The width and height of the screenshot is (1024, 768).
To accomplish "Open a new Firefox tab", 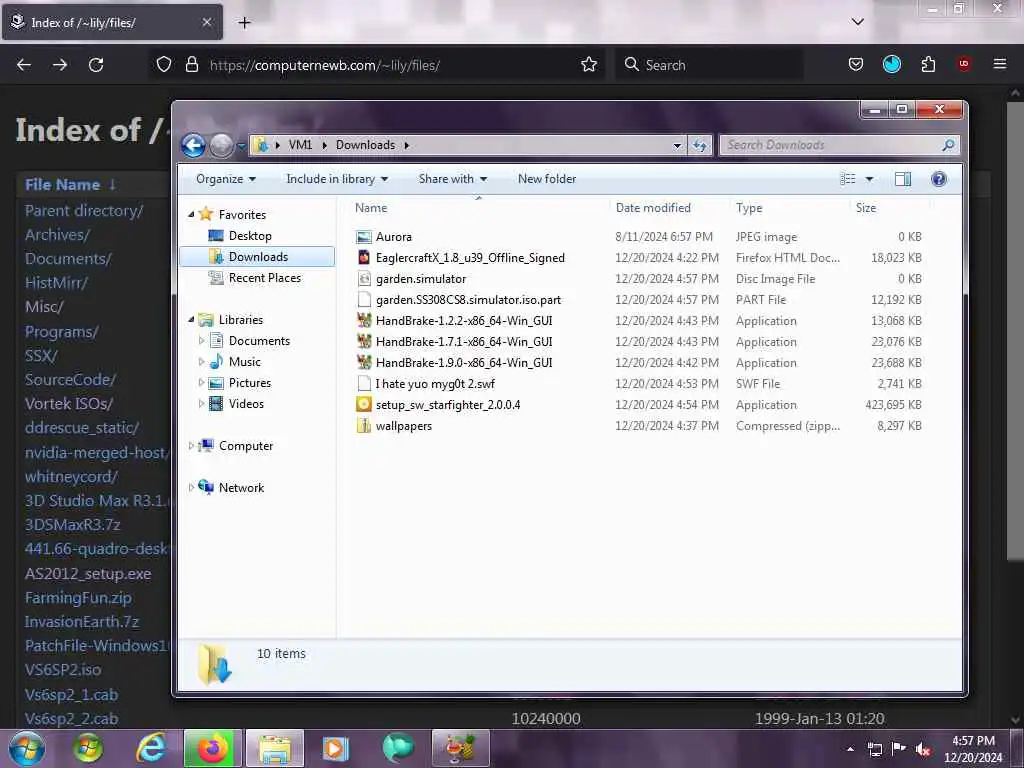I will (244, 23).
